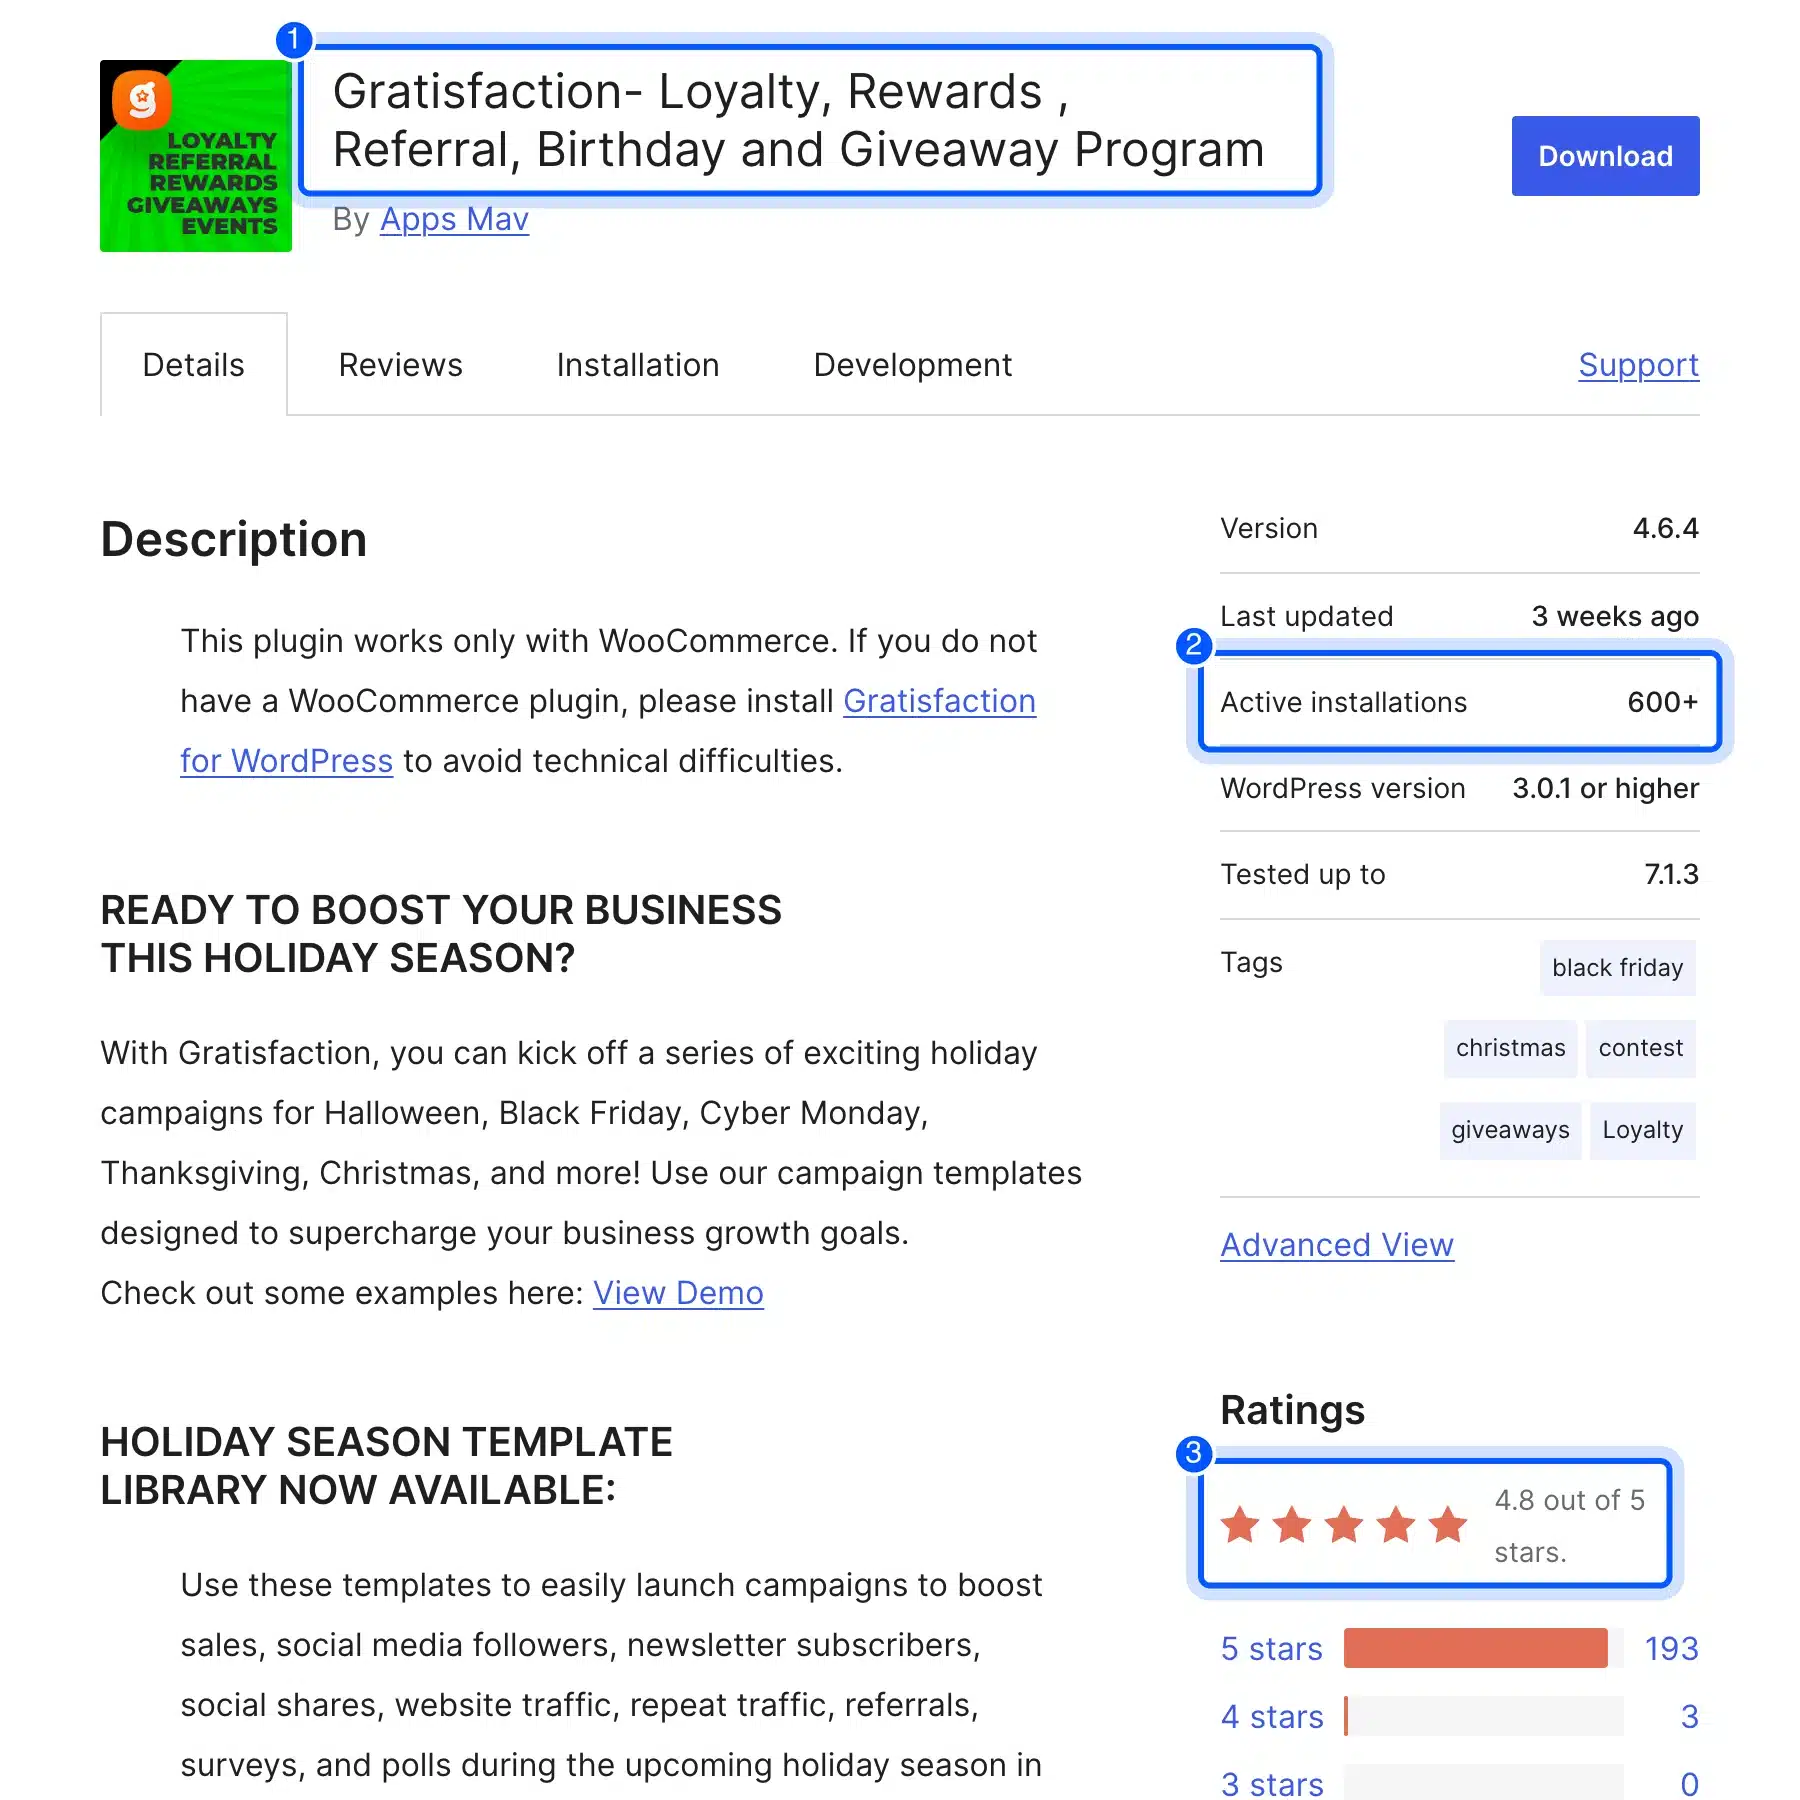The height and width of the screenshot is (1800, 1800).
Task: Click the '600+' active installations value
Action: pos(1663,702)
